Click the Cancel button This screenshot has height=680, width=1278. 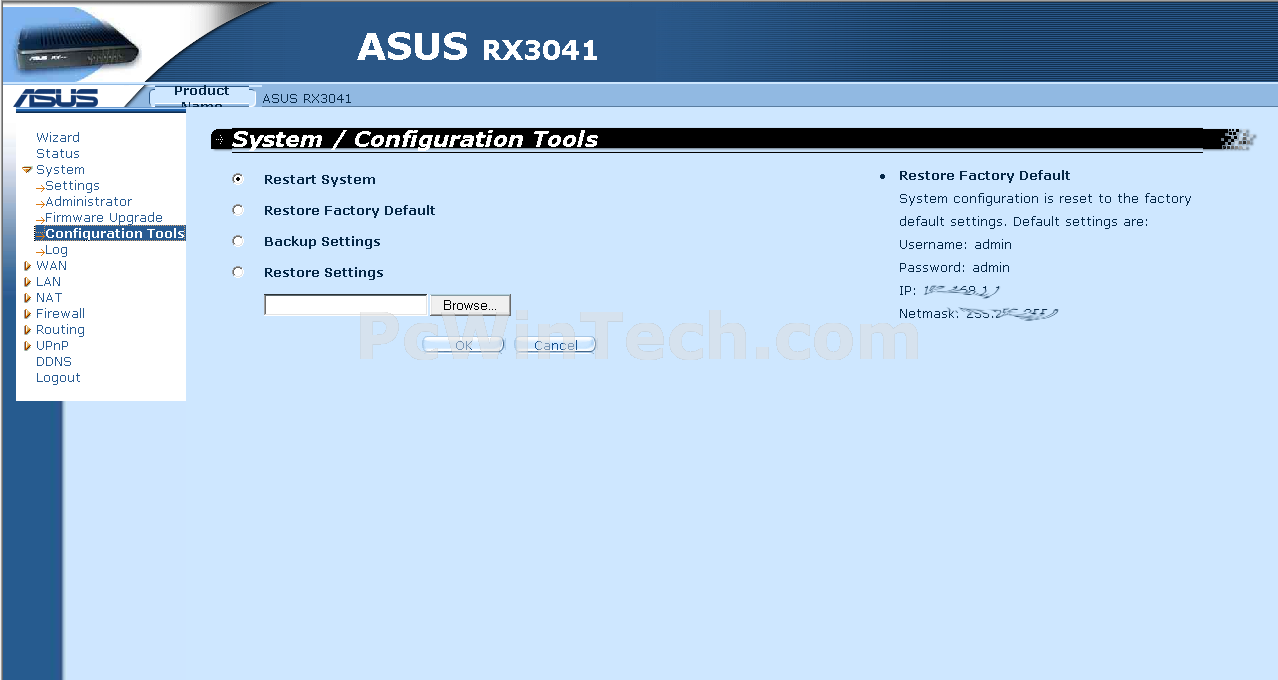click(555, 345)
